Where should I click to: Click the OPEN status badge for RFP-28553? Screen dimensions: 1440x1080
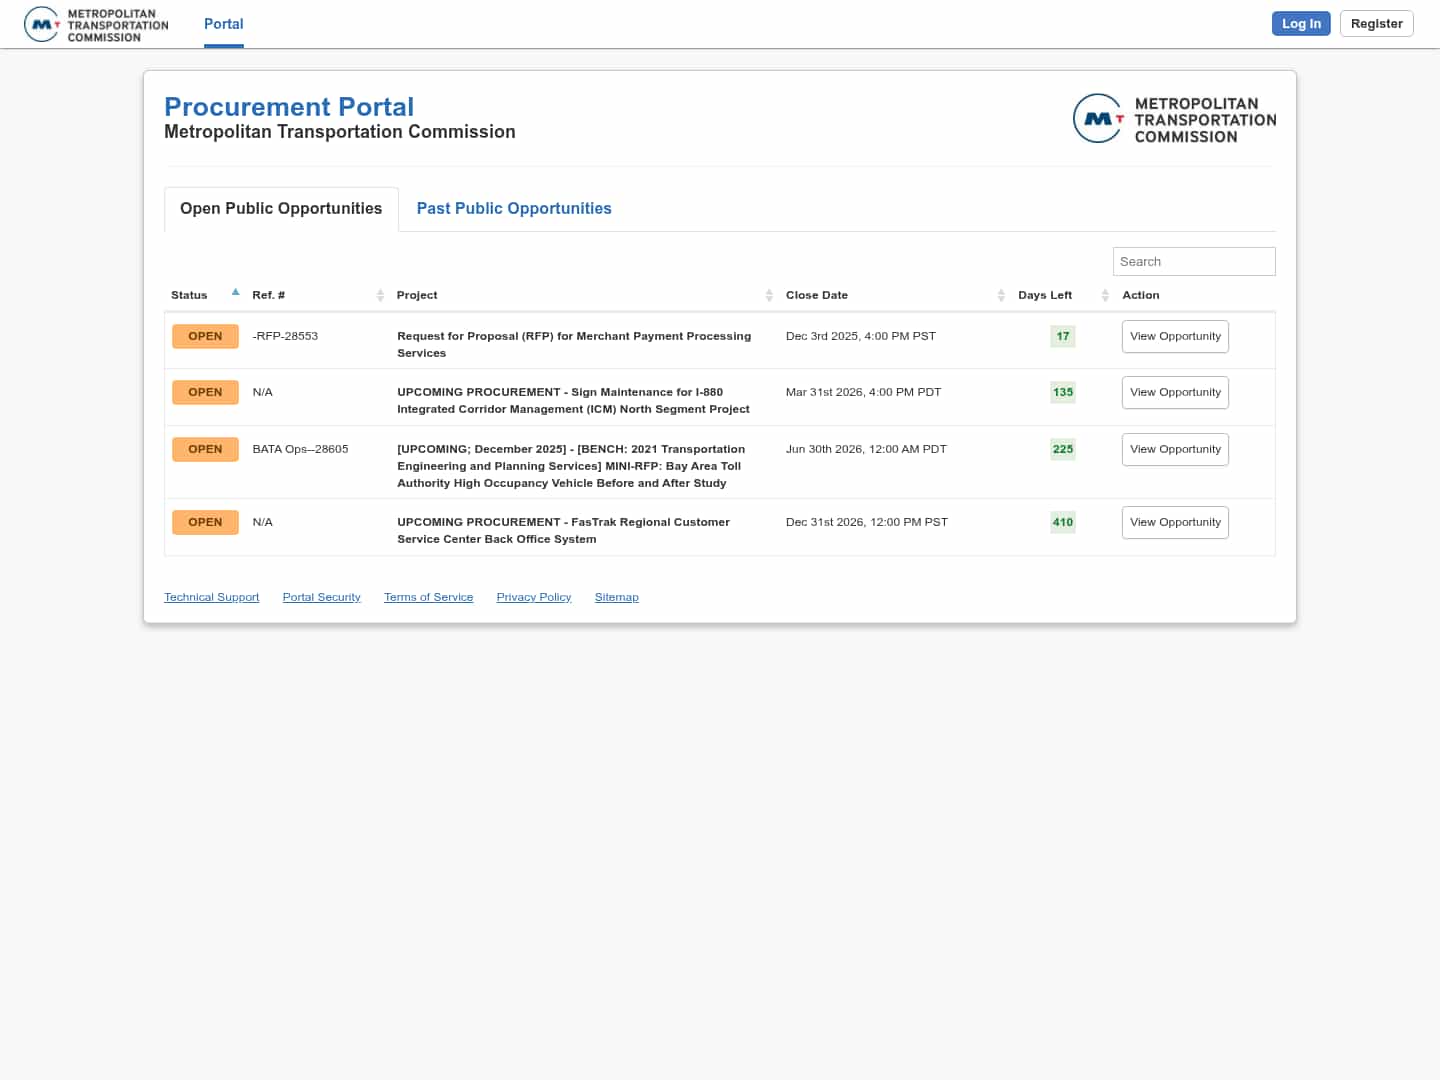(x=205, y=337)
